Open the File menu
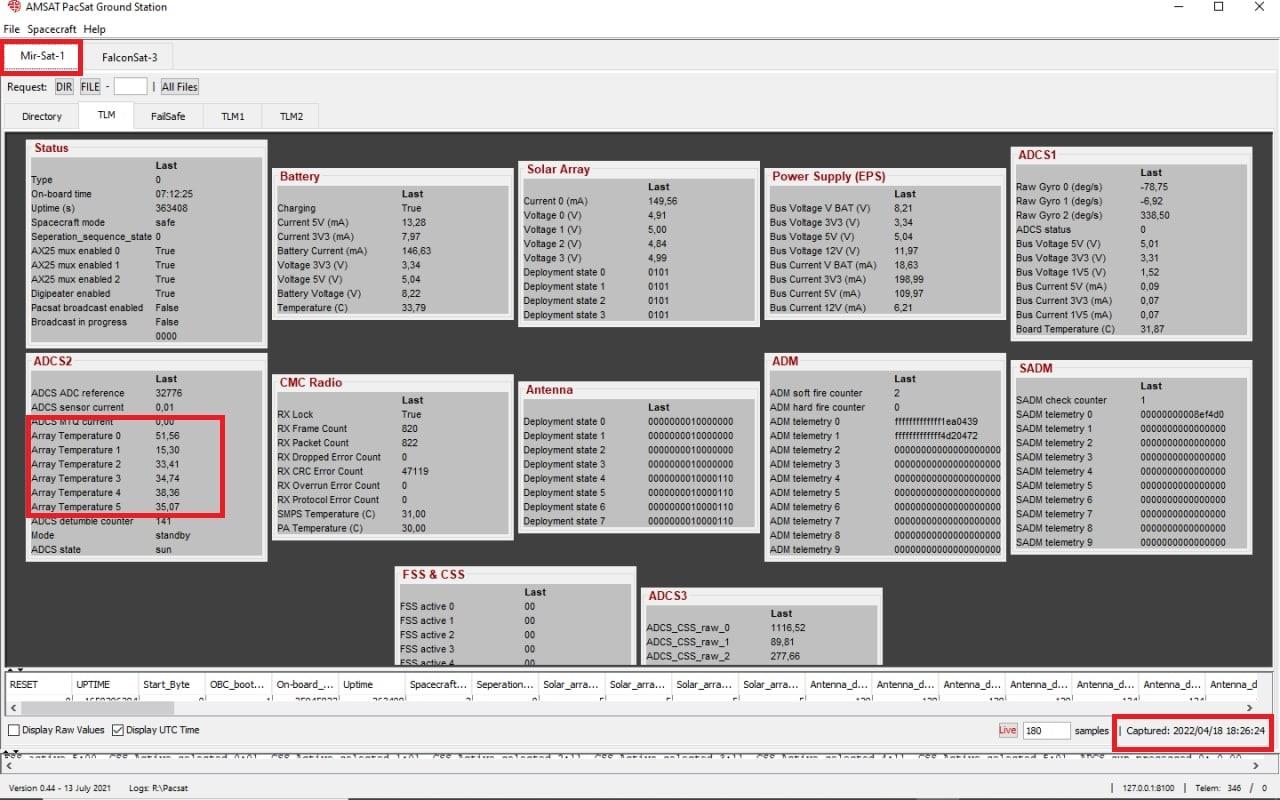Image resolution: width=1280 pixels, height=800 pixels. tap(12, 29)
